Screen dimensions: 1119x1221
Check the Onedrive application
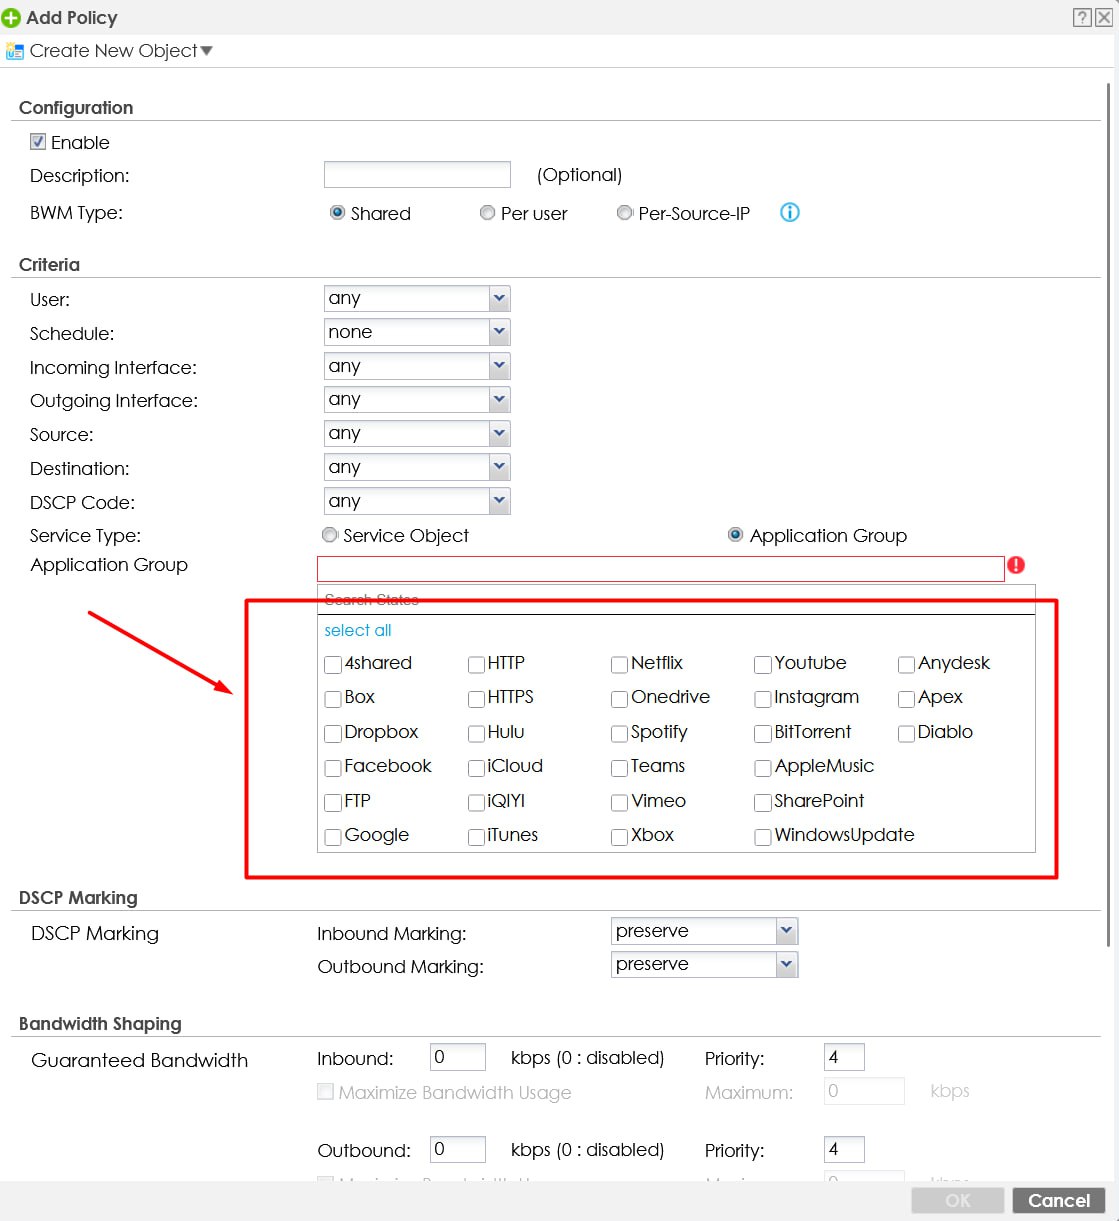coord(619,699)
